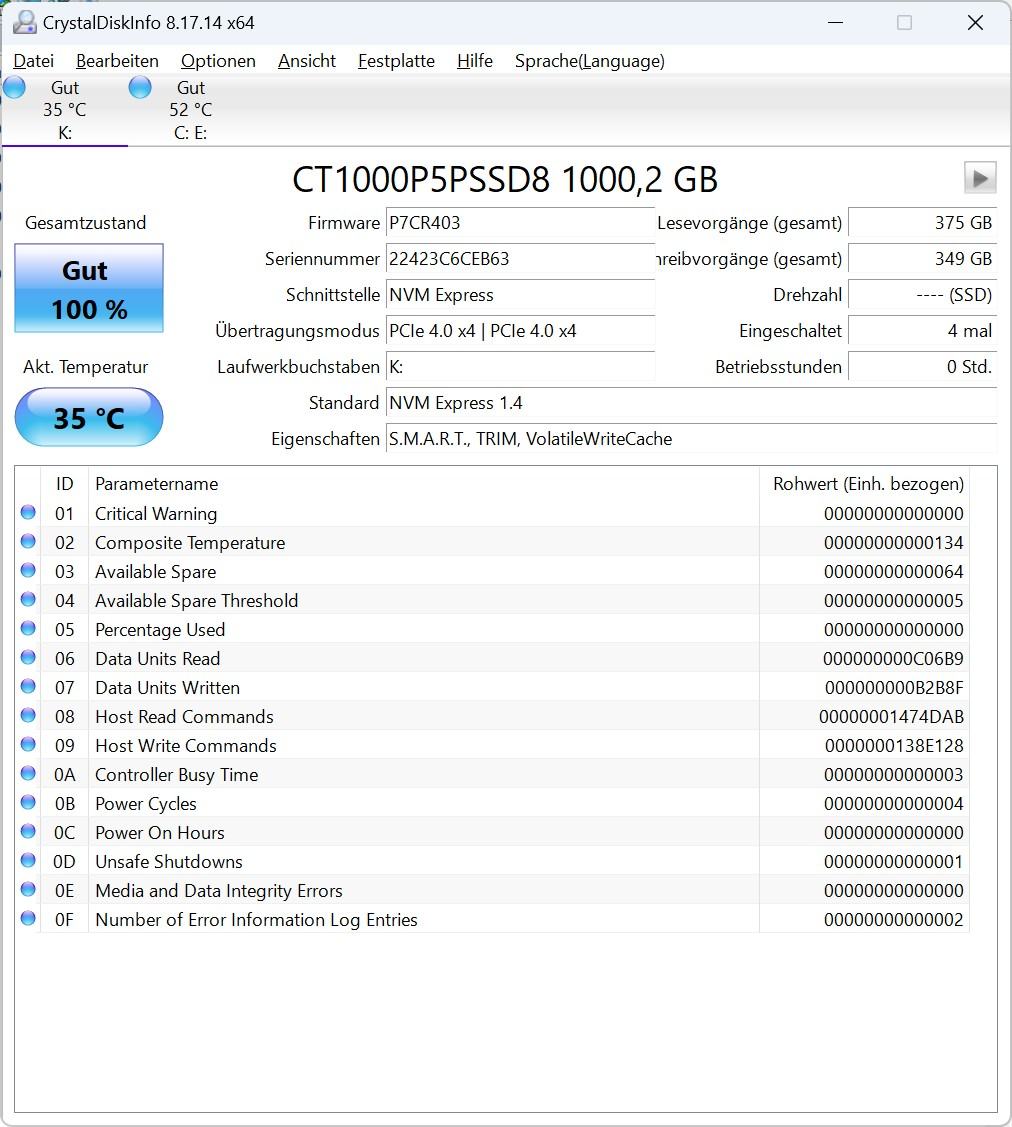Minimize the CrystalDiskInfo window
The width and height of the screenshot is (1012, 1127).
835,22
